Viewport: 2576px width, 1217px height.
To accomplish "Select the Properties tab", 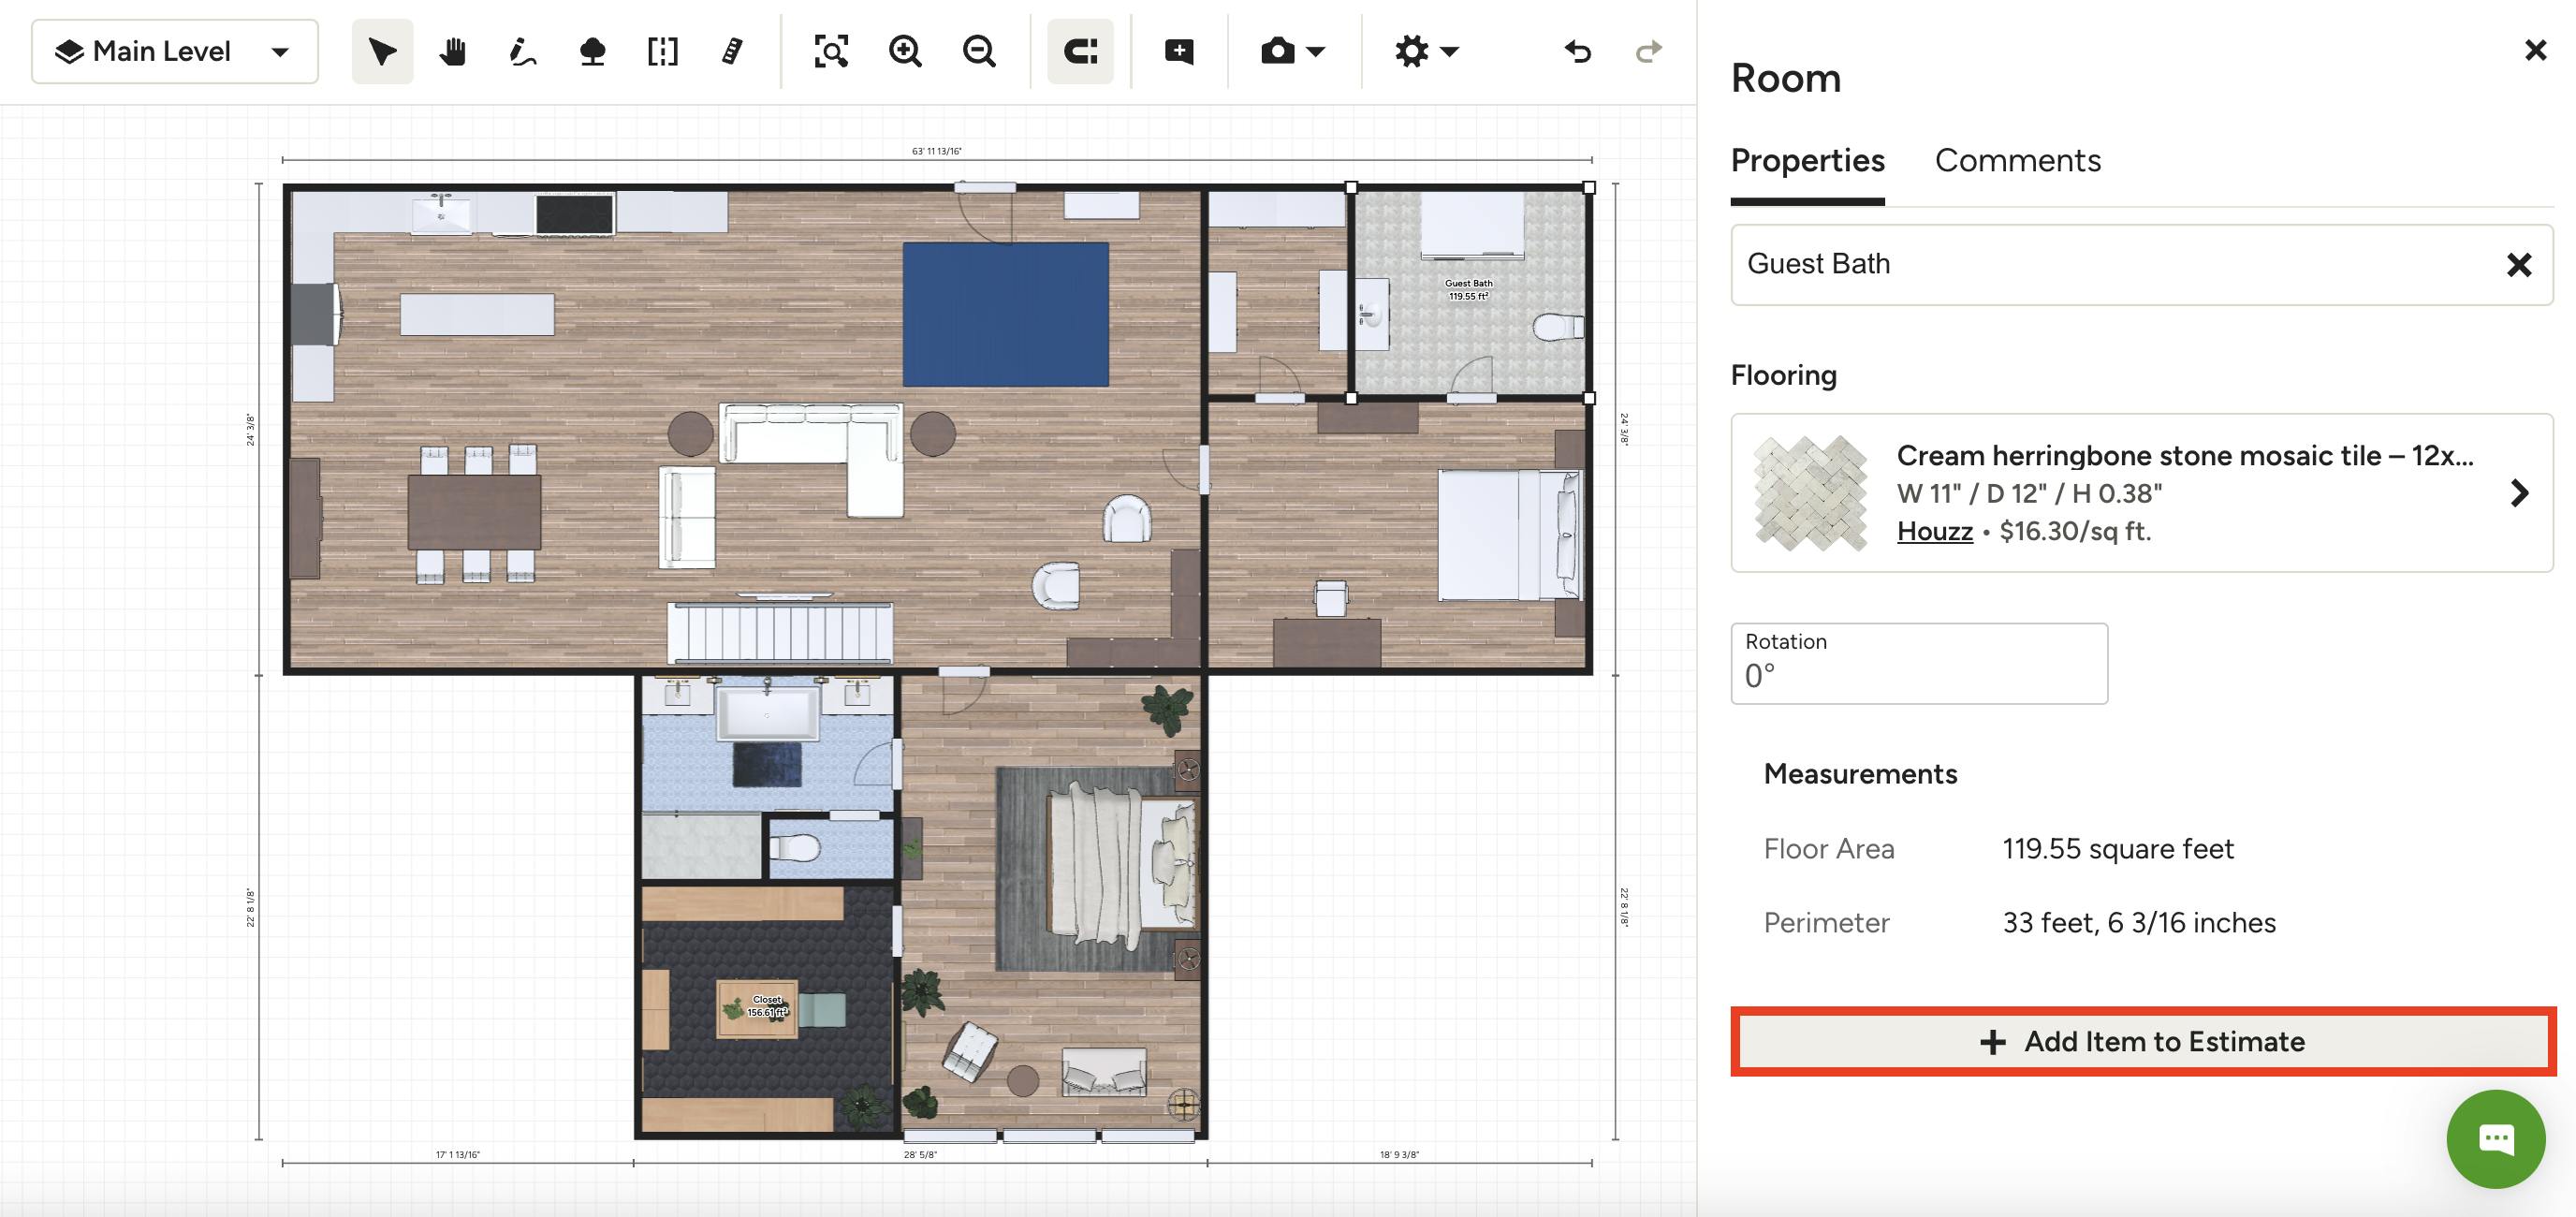I will (1806, 160).
